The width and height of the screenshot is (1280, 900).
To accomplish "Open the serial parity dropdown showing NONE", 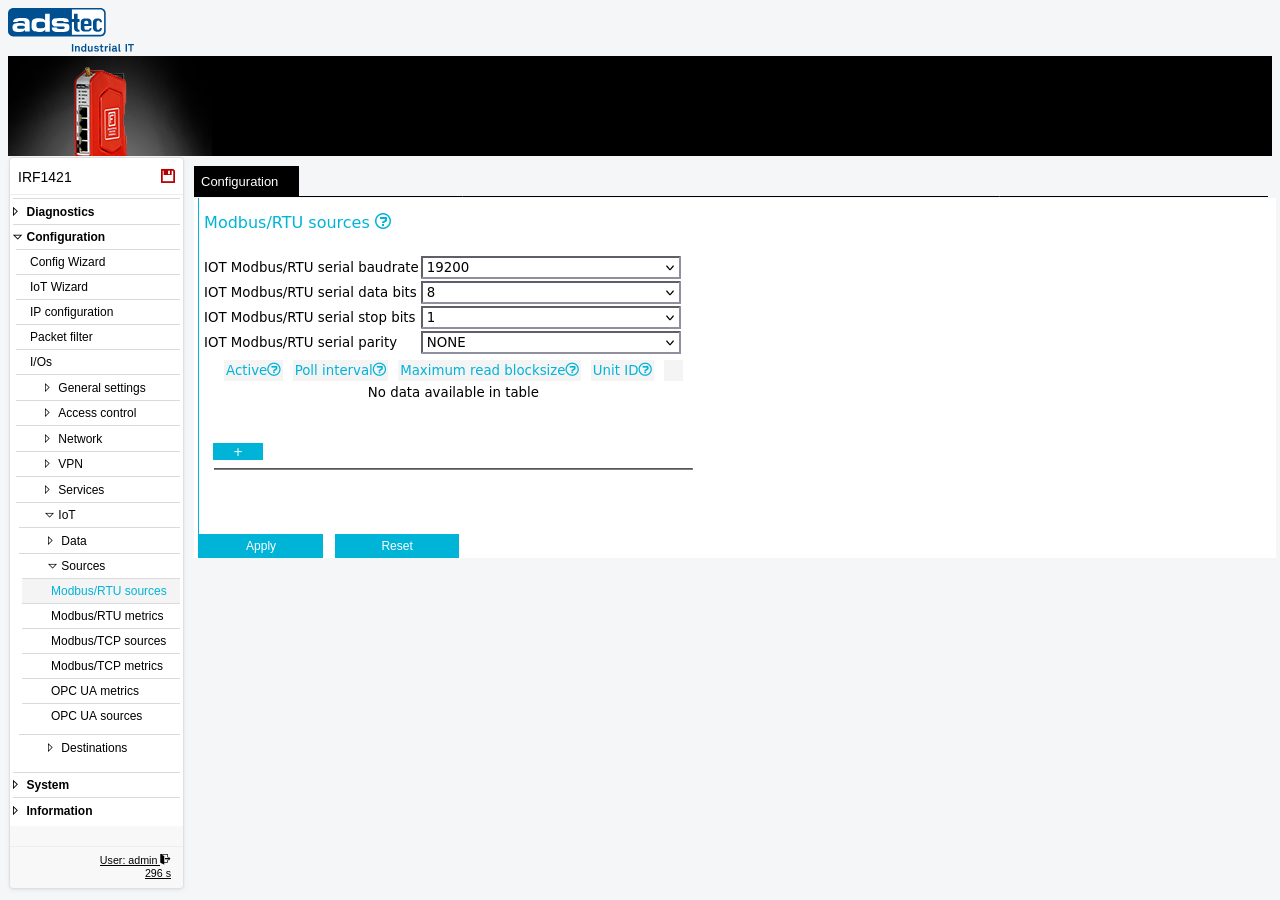I will 551,343.
